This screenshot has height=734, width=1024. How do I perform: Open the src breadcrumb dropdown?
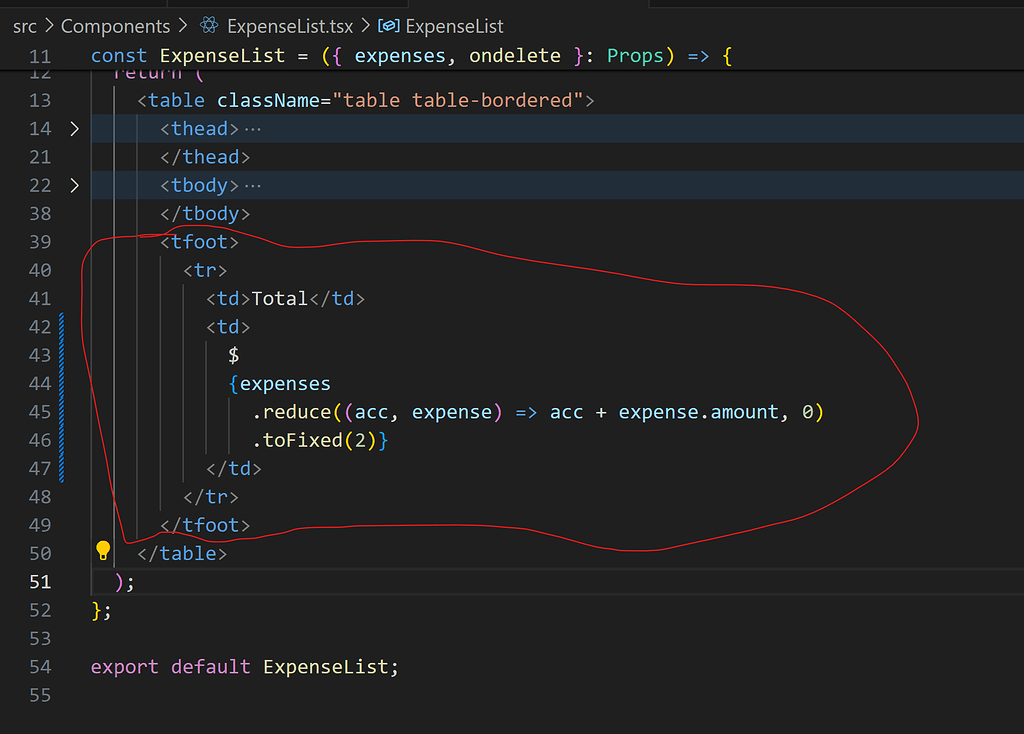coord(25,26)
